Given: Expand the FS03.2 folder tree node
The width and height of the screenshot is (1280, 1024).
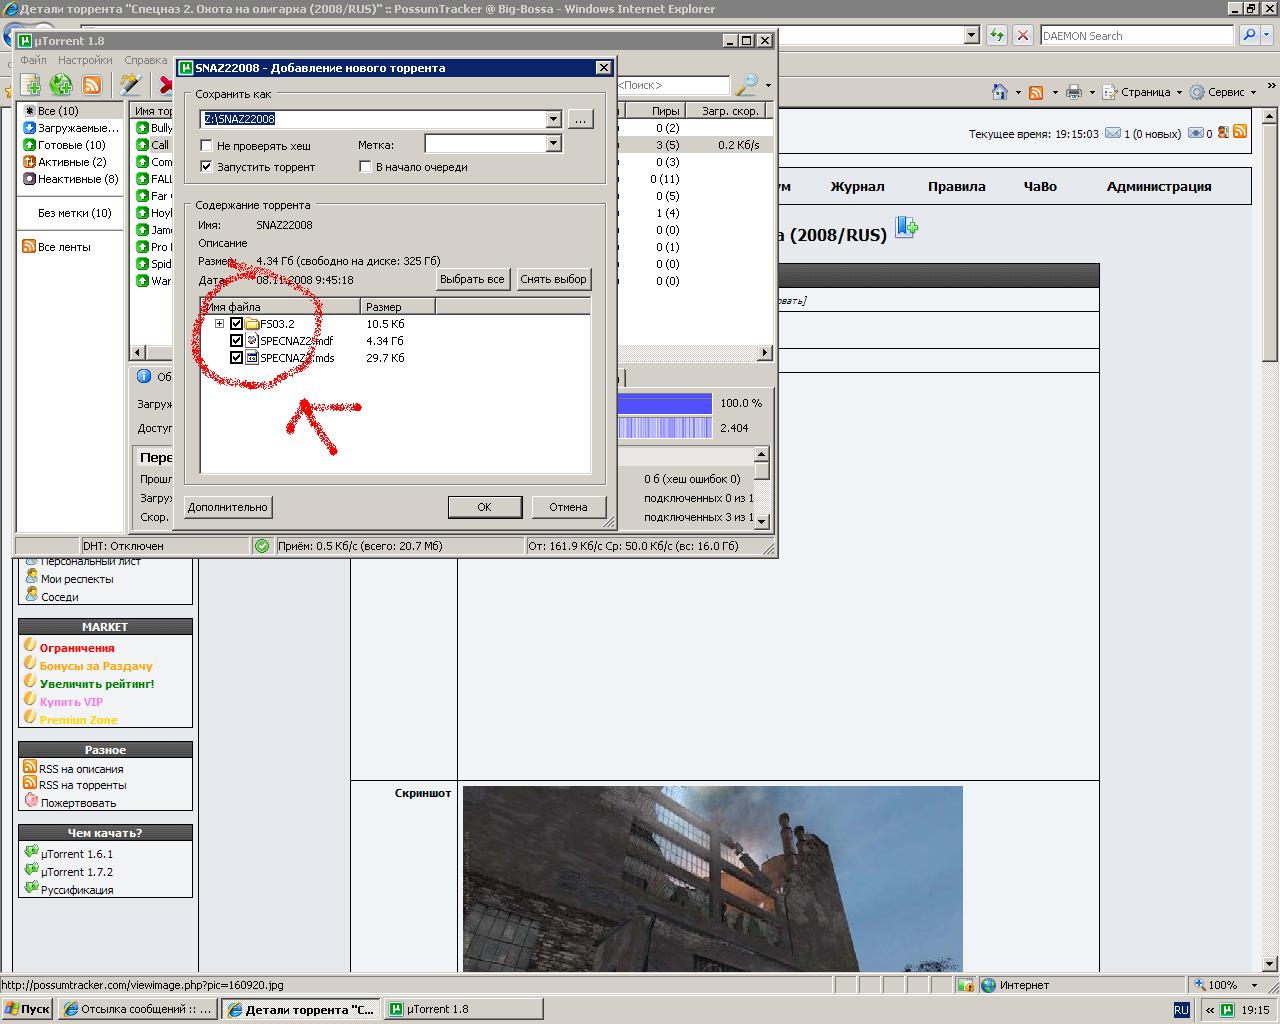Looking at the screenshot, I should coord(220,324).
